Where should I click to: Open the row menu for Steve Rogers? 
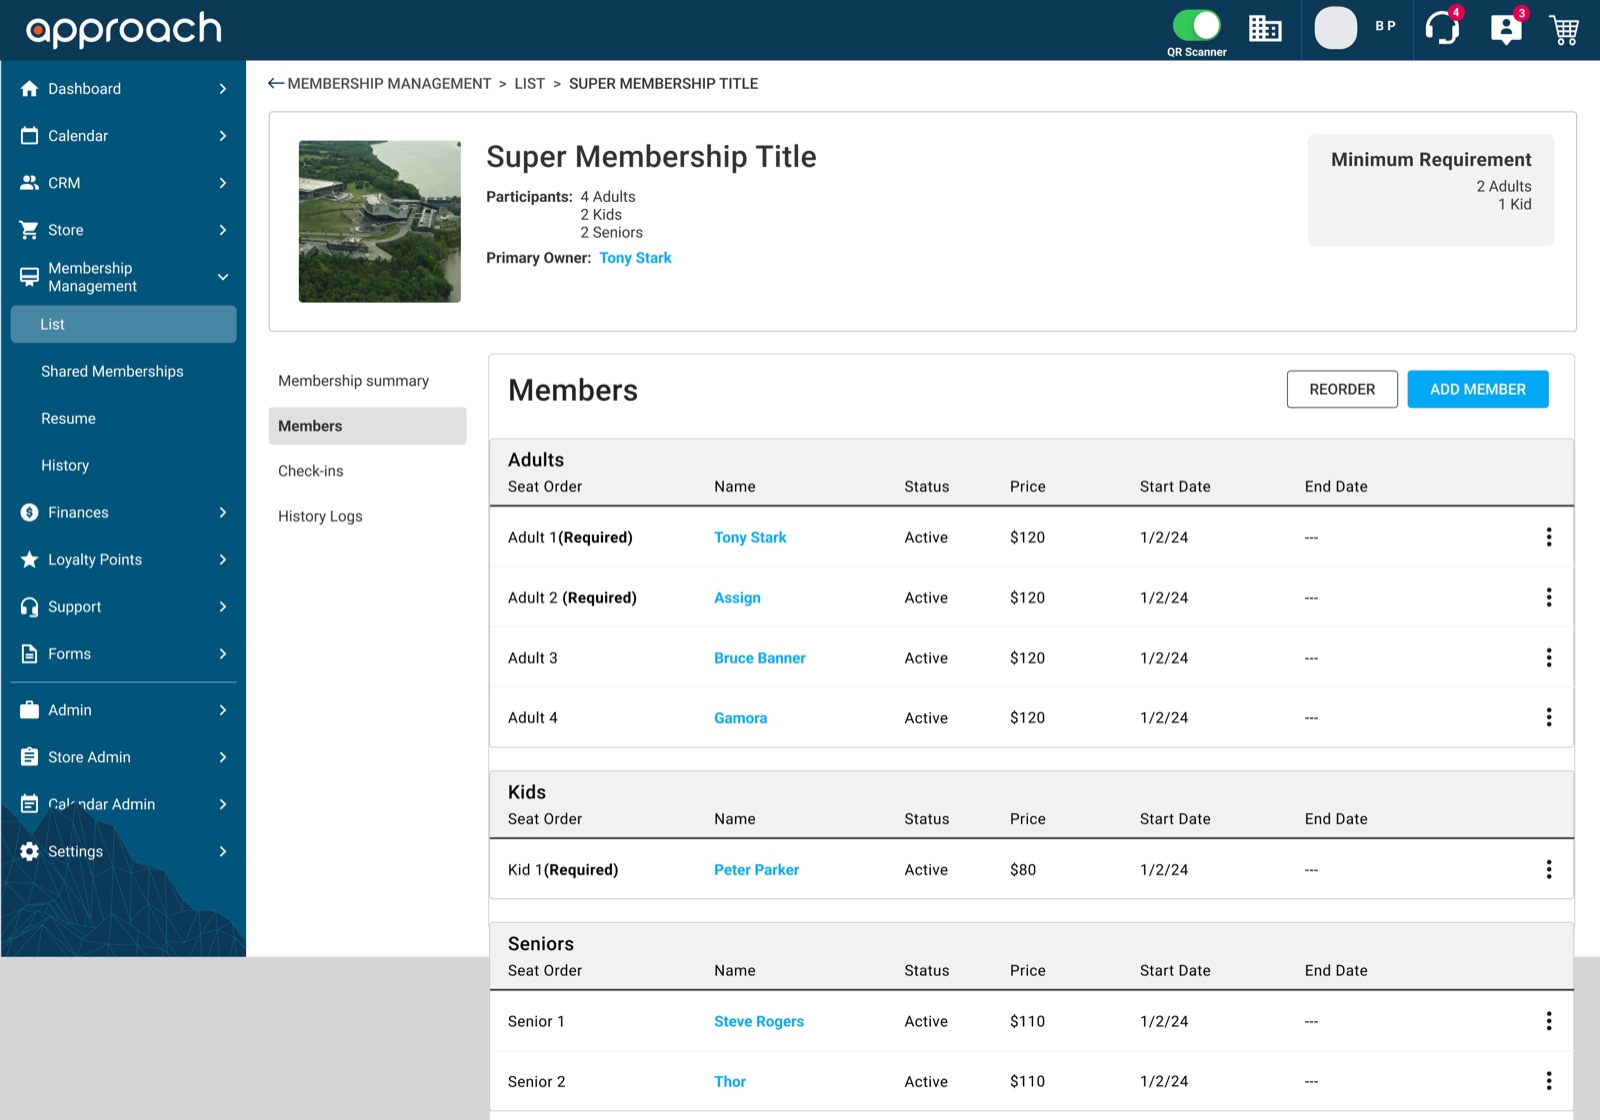tap(1549, 1021)
